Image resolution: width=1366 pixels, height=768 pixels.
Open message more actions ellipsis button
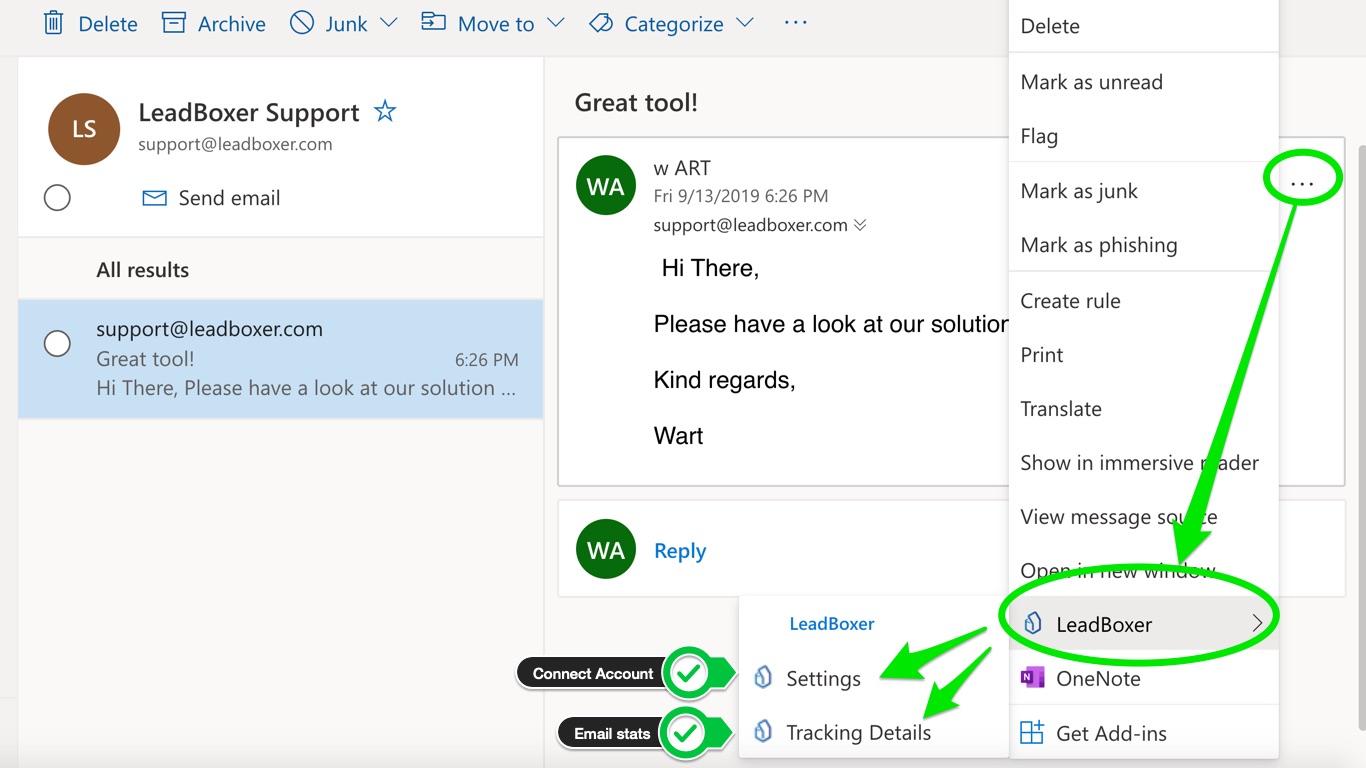click(1301, 184)
